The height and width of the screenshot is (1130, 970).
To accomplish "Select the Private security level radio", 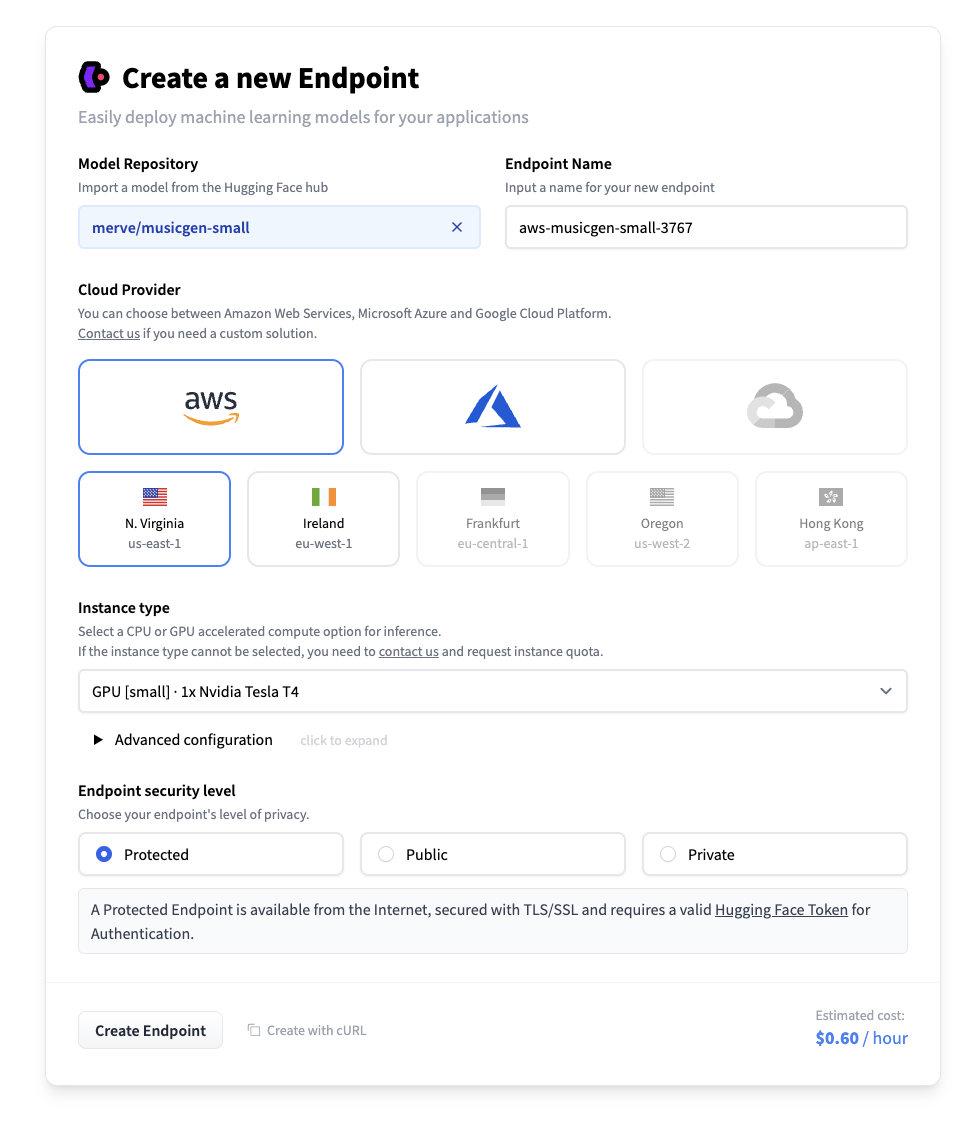I will (x=668, y=854).
